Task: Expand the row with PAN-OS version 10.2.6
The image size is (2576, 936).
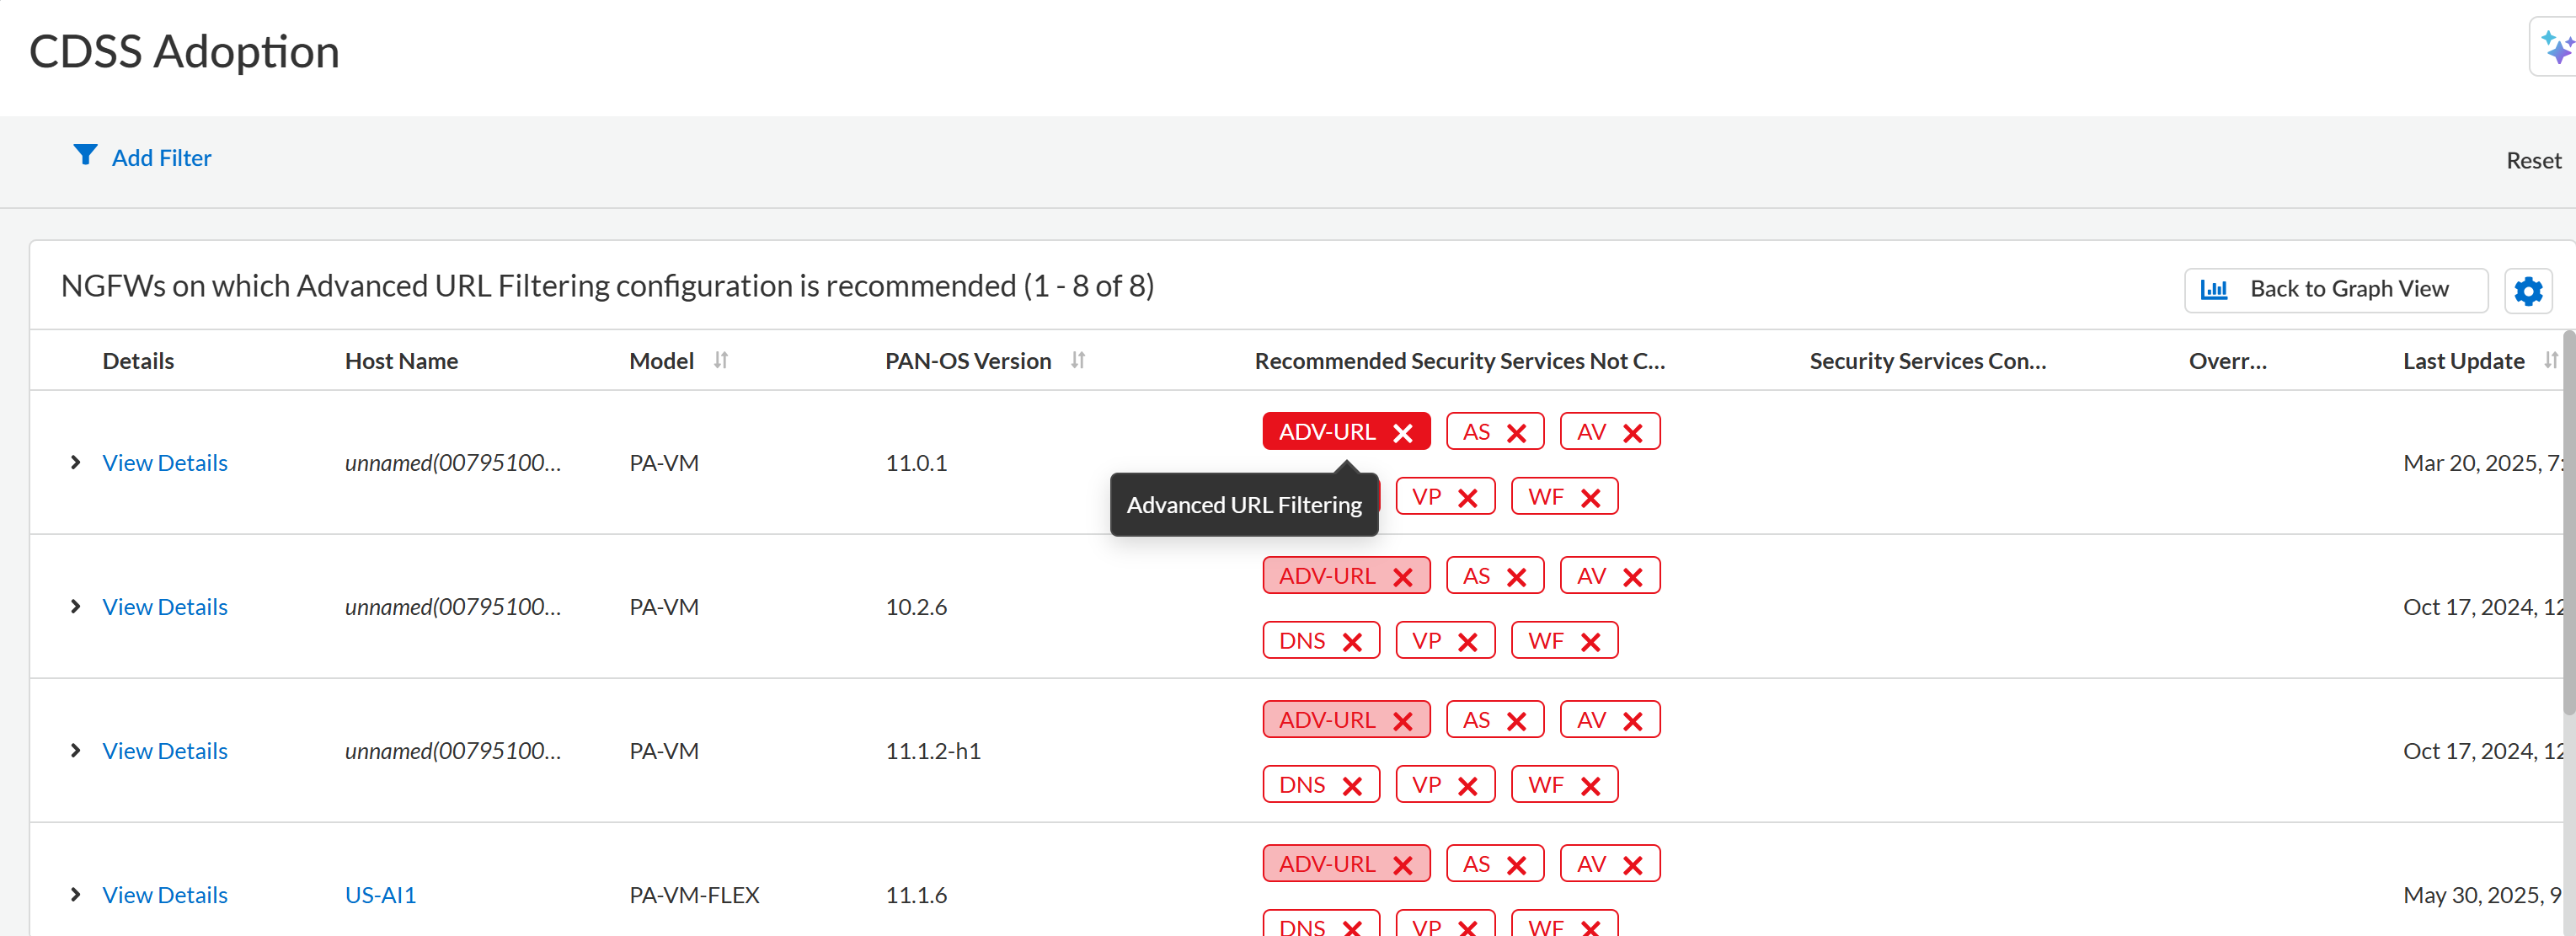Action: 75,606
